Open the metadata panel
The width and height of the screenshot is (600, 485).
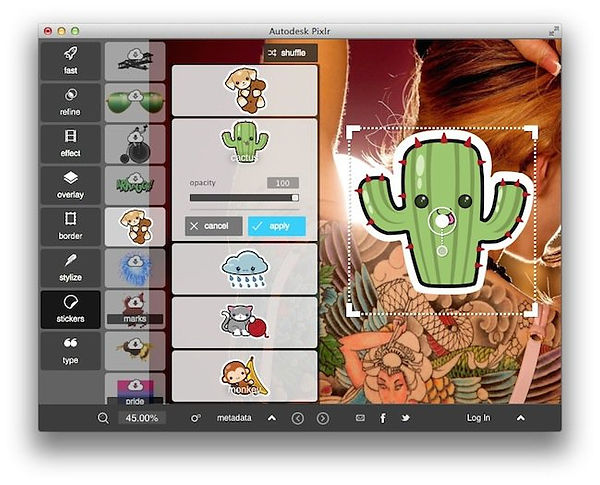pyautogui.click(x=234, y=418)
